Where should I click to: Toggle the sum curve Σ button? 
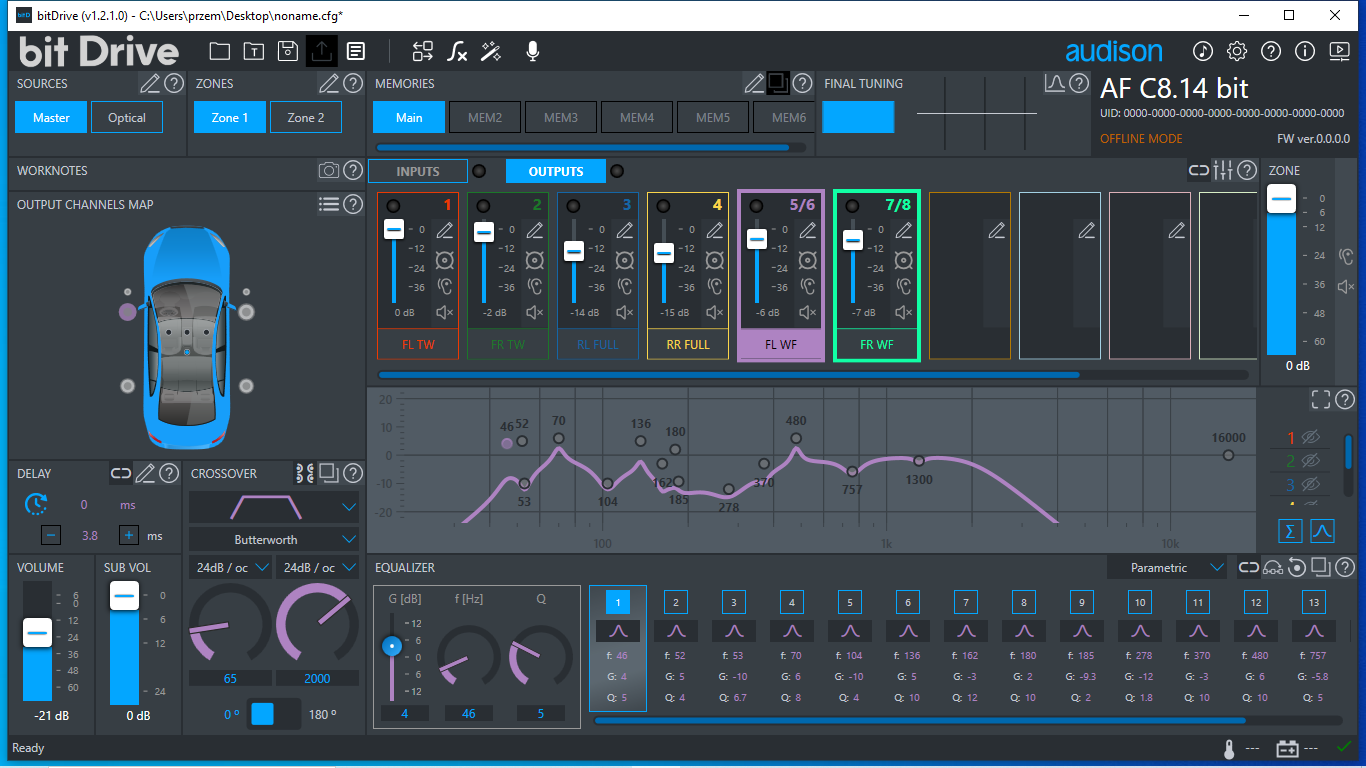(1290, 531)
